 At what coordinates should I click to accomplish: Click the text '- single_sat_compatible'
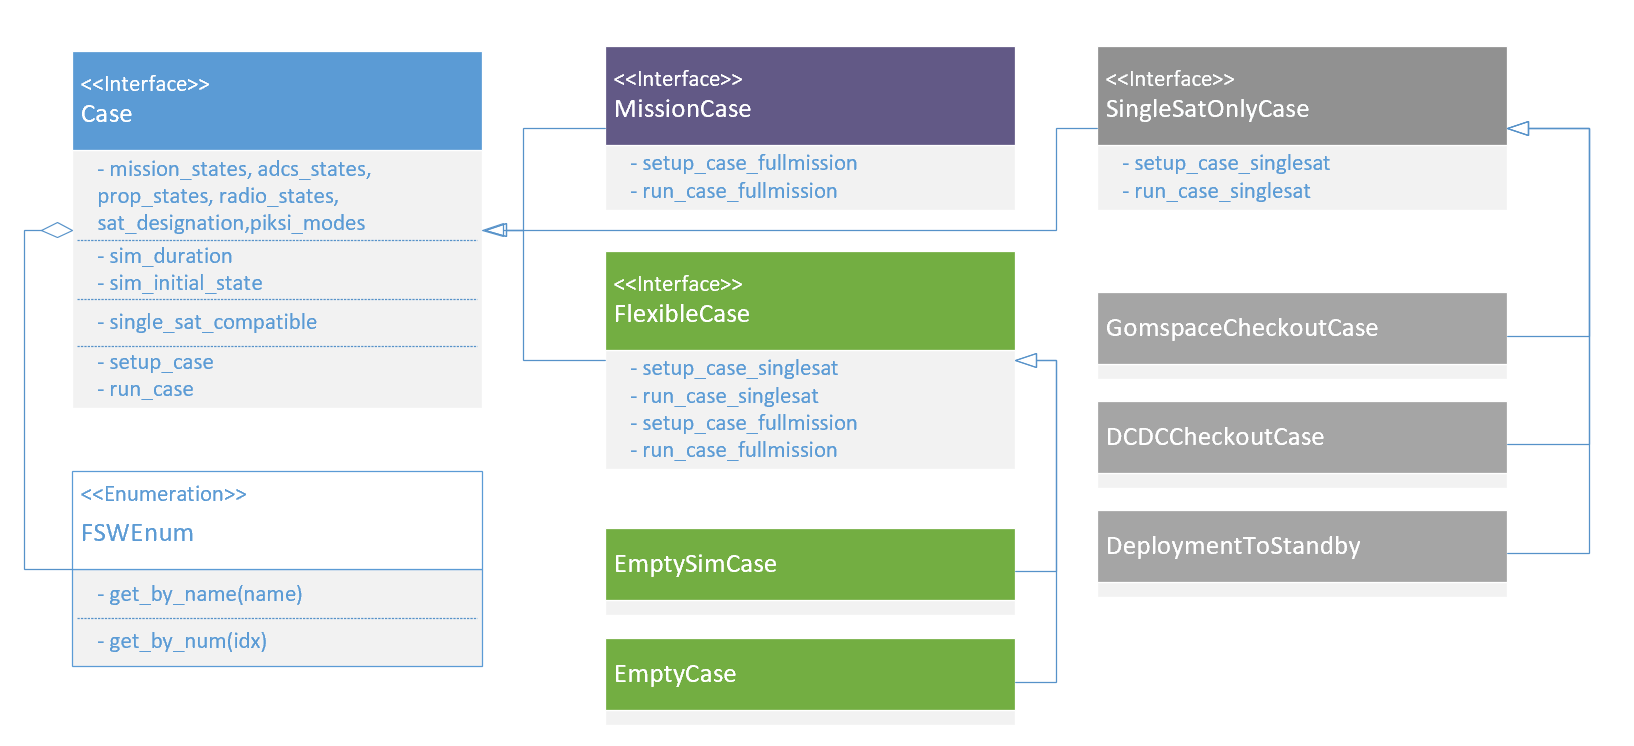pos(207,322)
